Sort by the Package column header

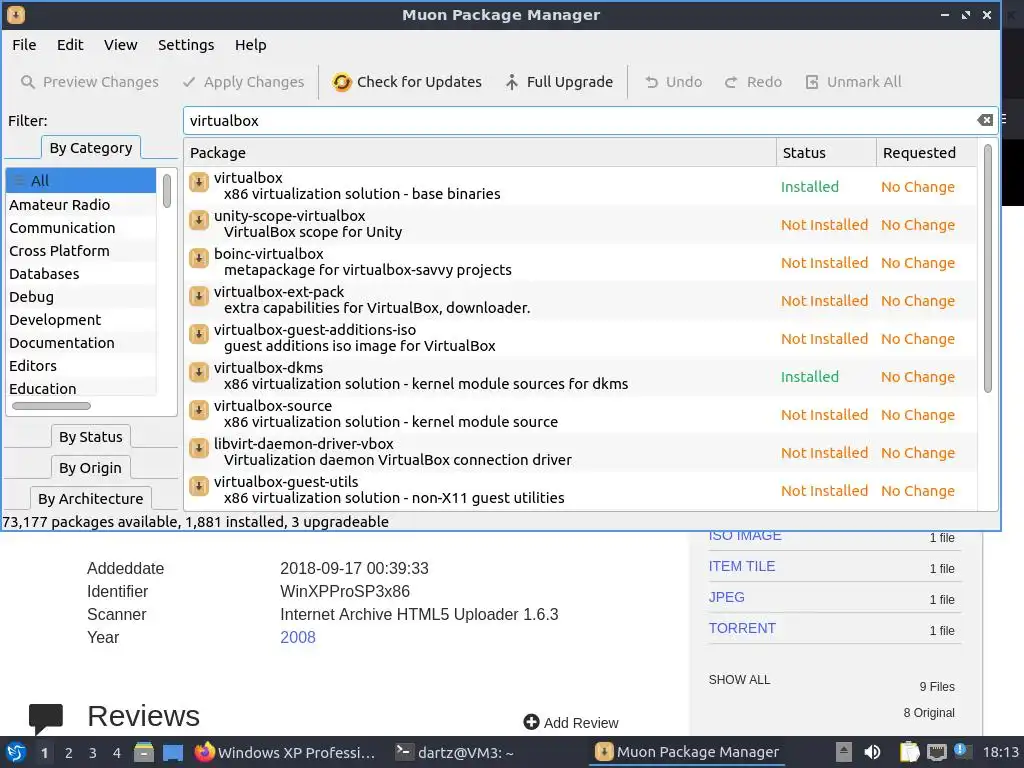[480, 152]
